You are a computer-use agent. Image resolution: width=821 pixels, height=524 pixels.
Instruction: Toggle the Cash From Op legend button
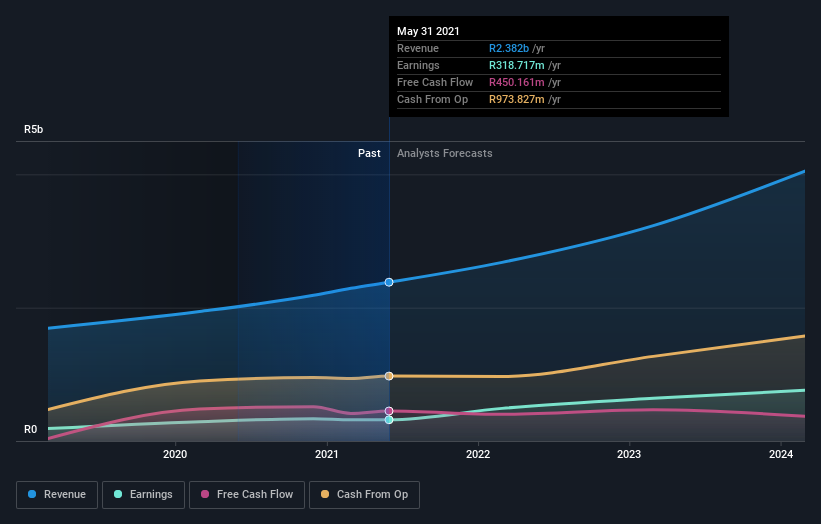coord(364,495)
